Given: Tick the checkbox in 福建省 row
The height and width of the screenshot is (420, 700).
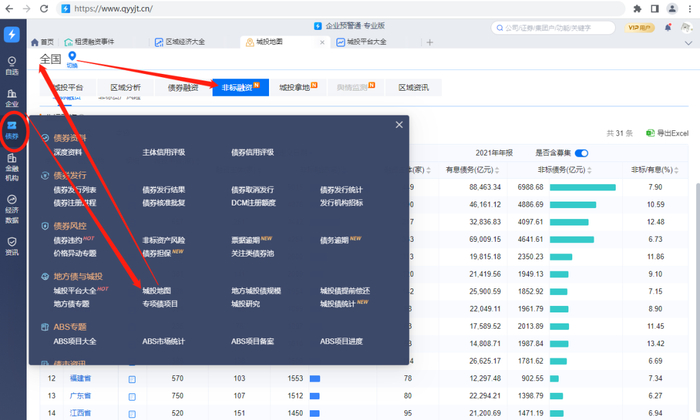Looking at the screenshot, I should pyautogui.click(x=132, y=379).
